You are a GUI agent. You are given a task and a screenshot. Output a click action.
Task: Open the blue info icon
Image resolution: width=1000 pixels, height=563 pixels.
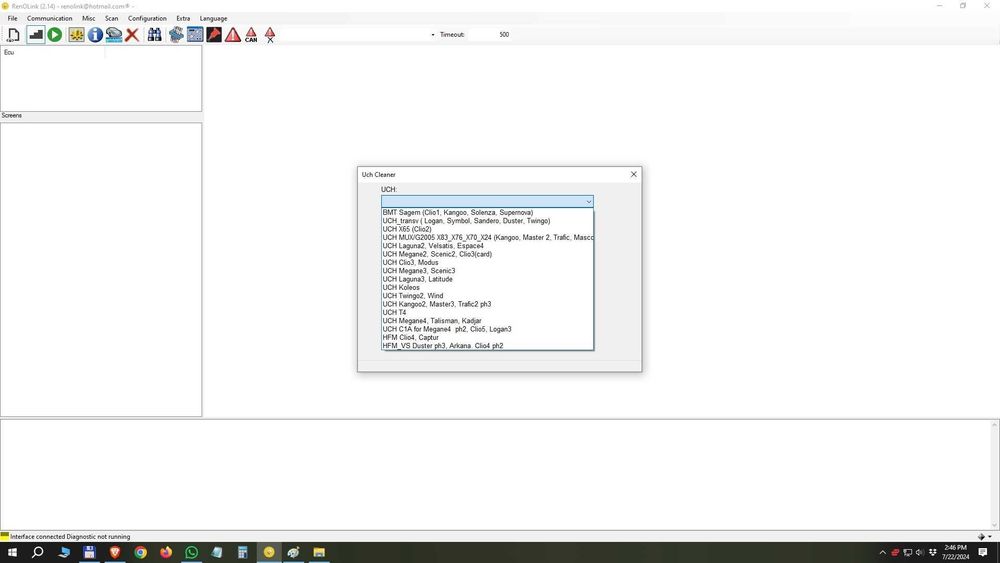(95, 35)
